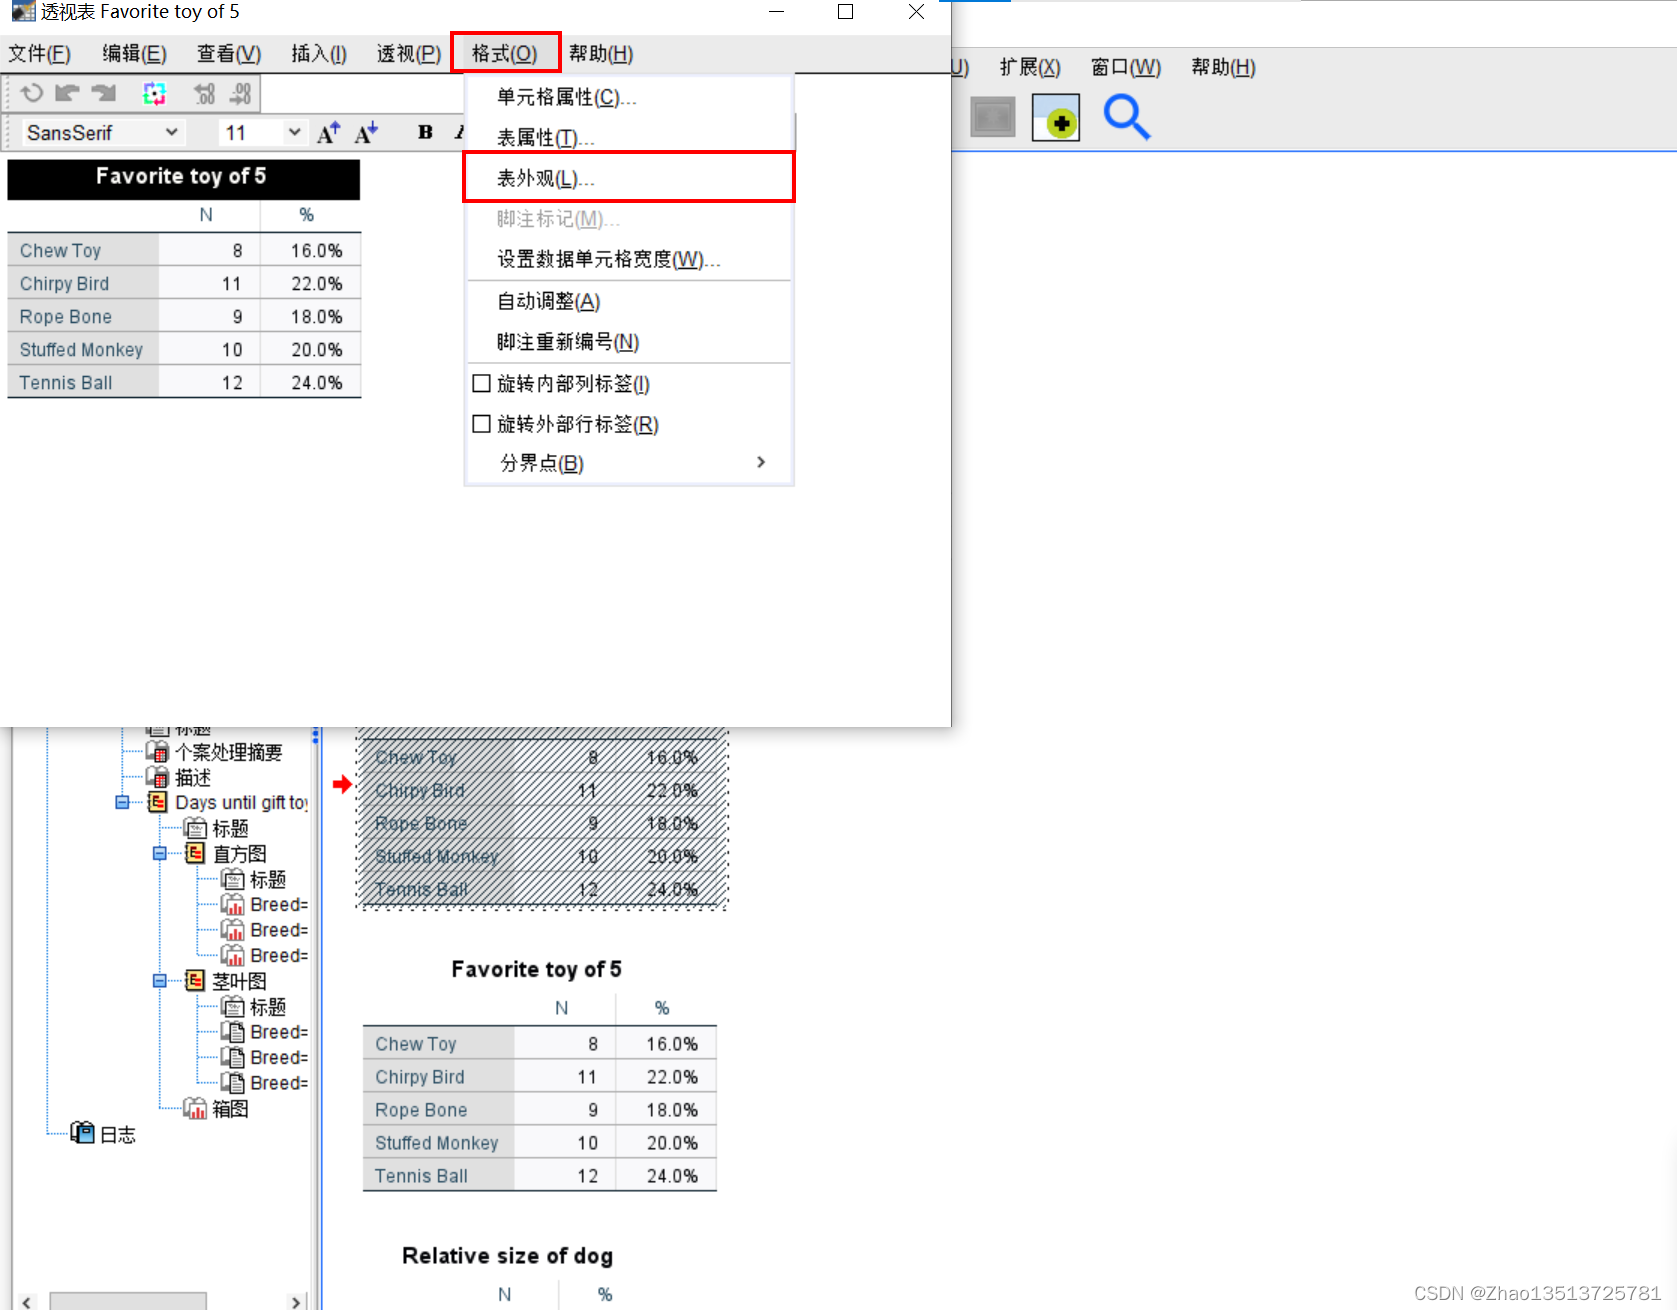
Task: Click the curved right-arrow toolbar icon
Action: coord(104,93)
